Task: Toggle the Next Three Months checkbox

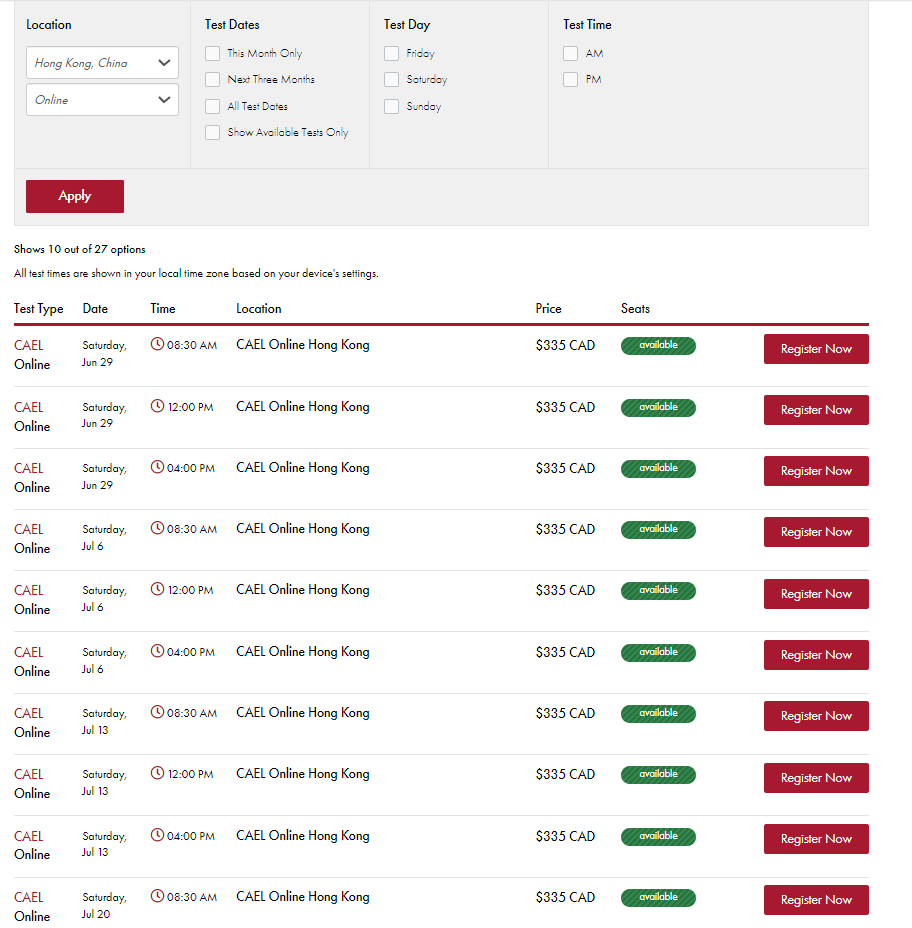Action: click(x=212, y=79)
